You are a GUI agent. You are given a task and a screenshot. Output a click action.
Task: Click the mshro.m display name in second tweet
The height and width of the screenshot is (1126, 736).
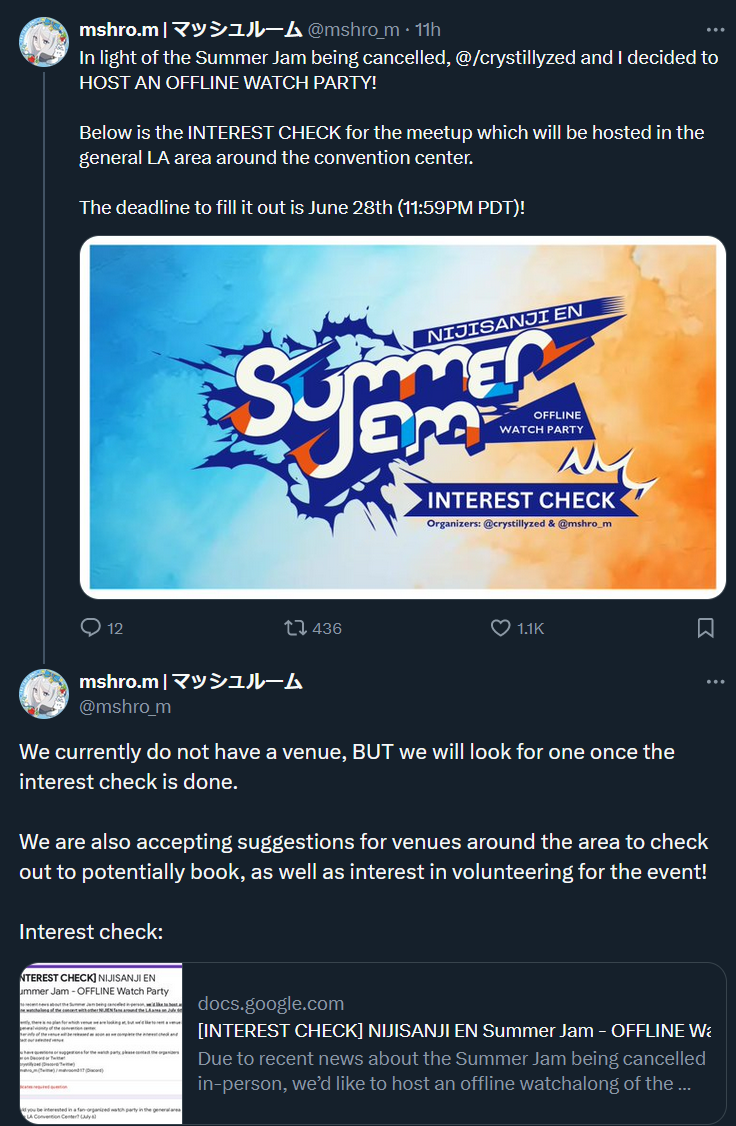(x=190, y=681)
